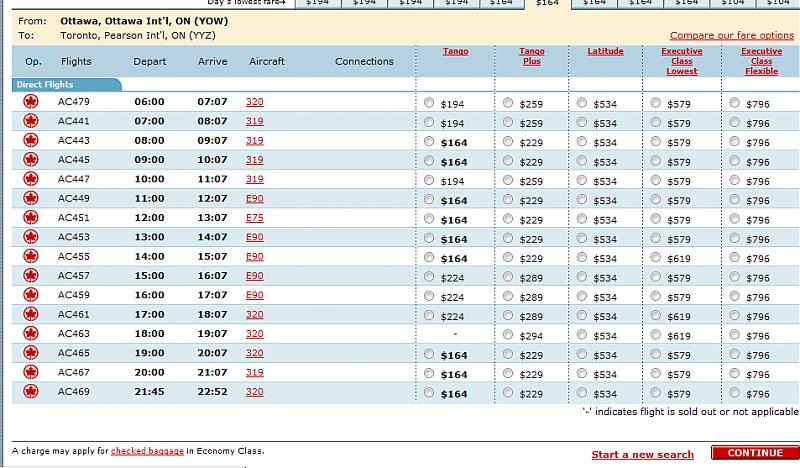This screenshot has height=468, width=800.
Task: Open the Latitude fare column header link
Action: tap(605, 51)
